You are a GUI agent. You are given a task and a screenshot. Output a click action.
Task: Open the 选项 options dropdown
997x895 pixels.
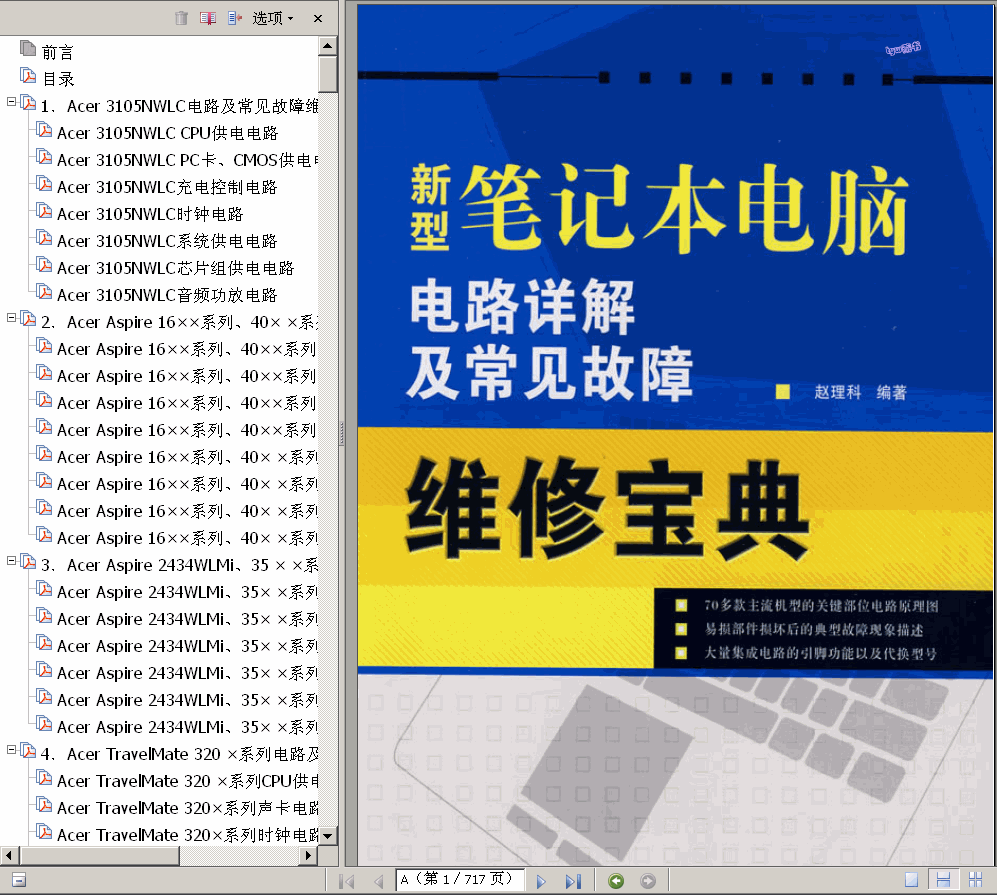[272, 18]
